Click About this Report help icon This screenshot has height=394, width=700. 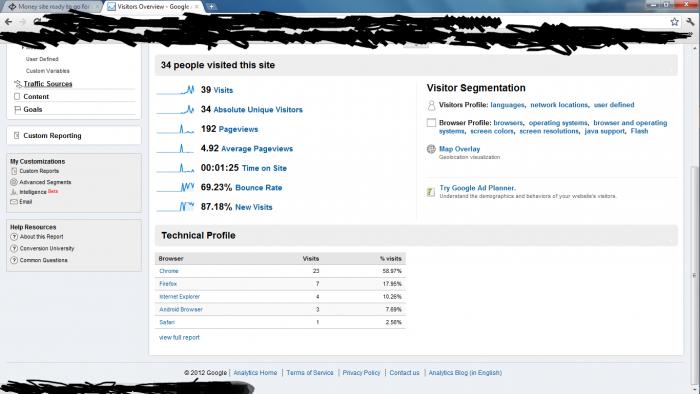(x=14, y=237)
